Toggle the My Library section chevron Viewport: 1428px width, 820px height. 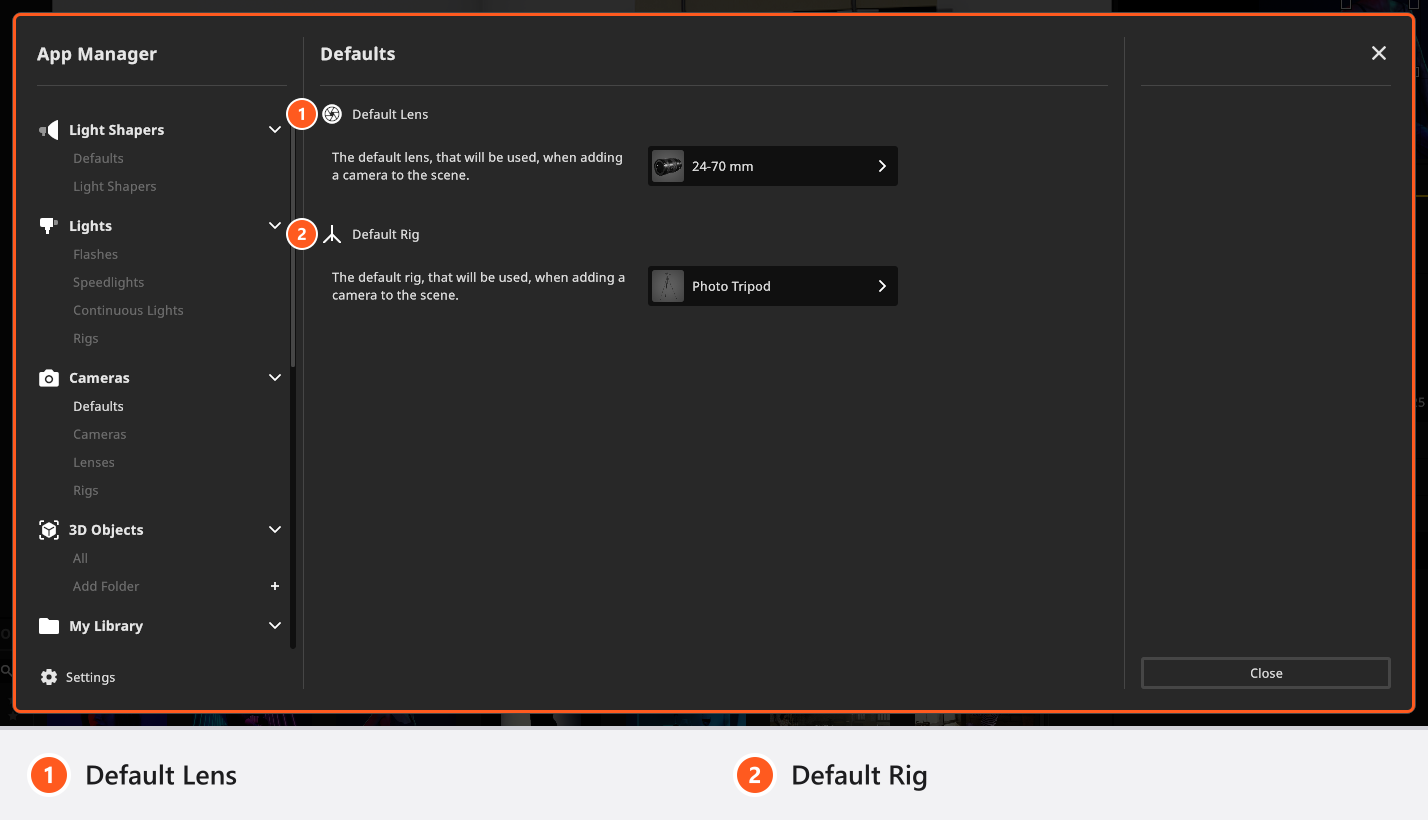275,626
